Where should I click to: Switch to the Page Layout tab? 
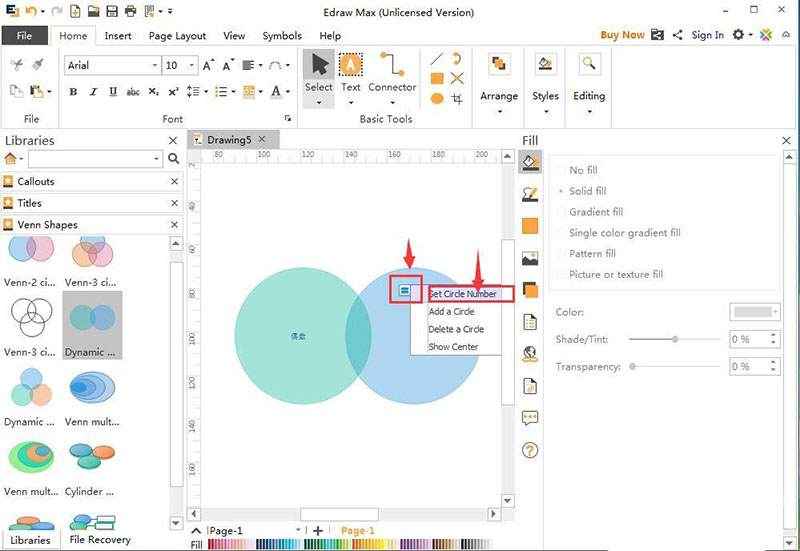point(176,36)
